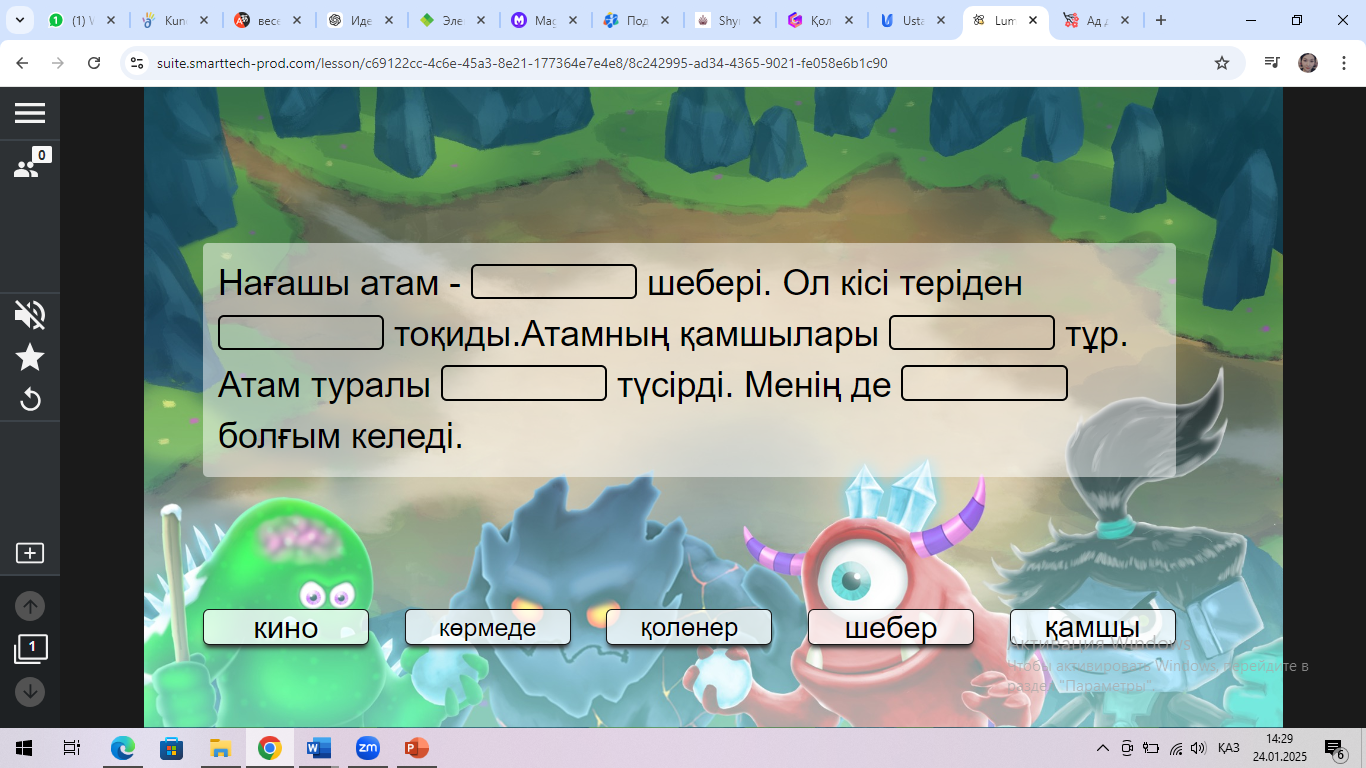Unmute the lesson audio
Viewport: 1366px width, 768px height.
pos(30,315)
